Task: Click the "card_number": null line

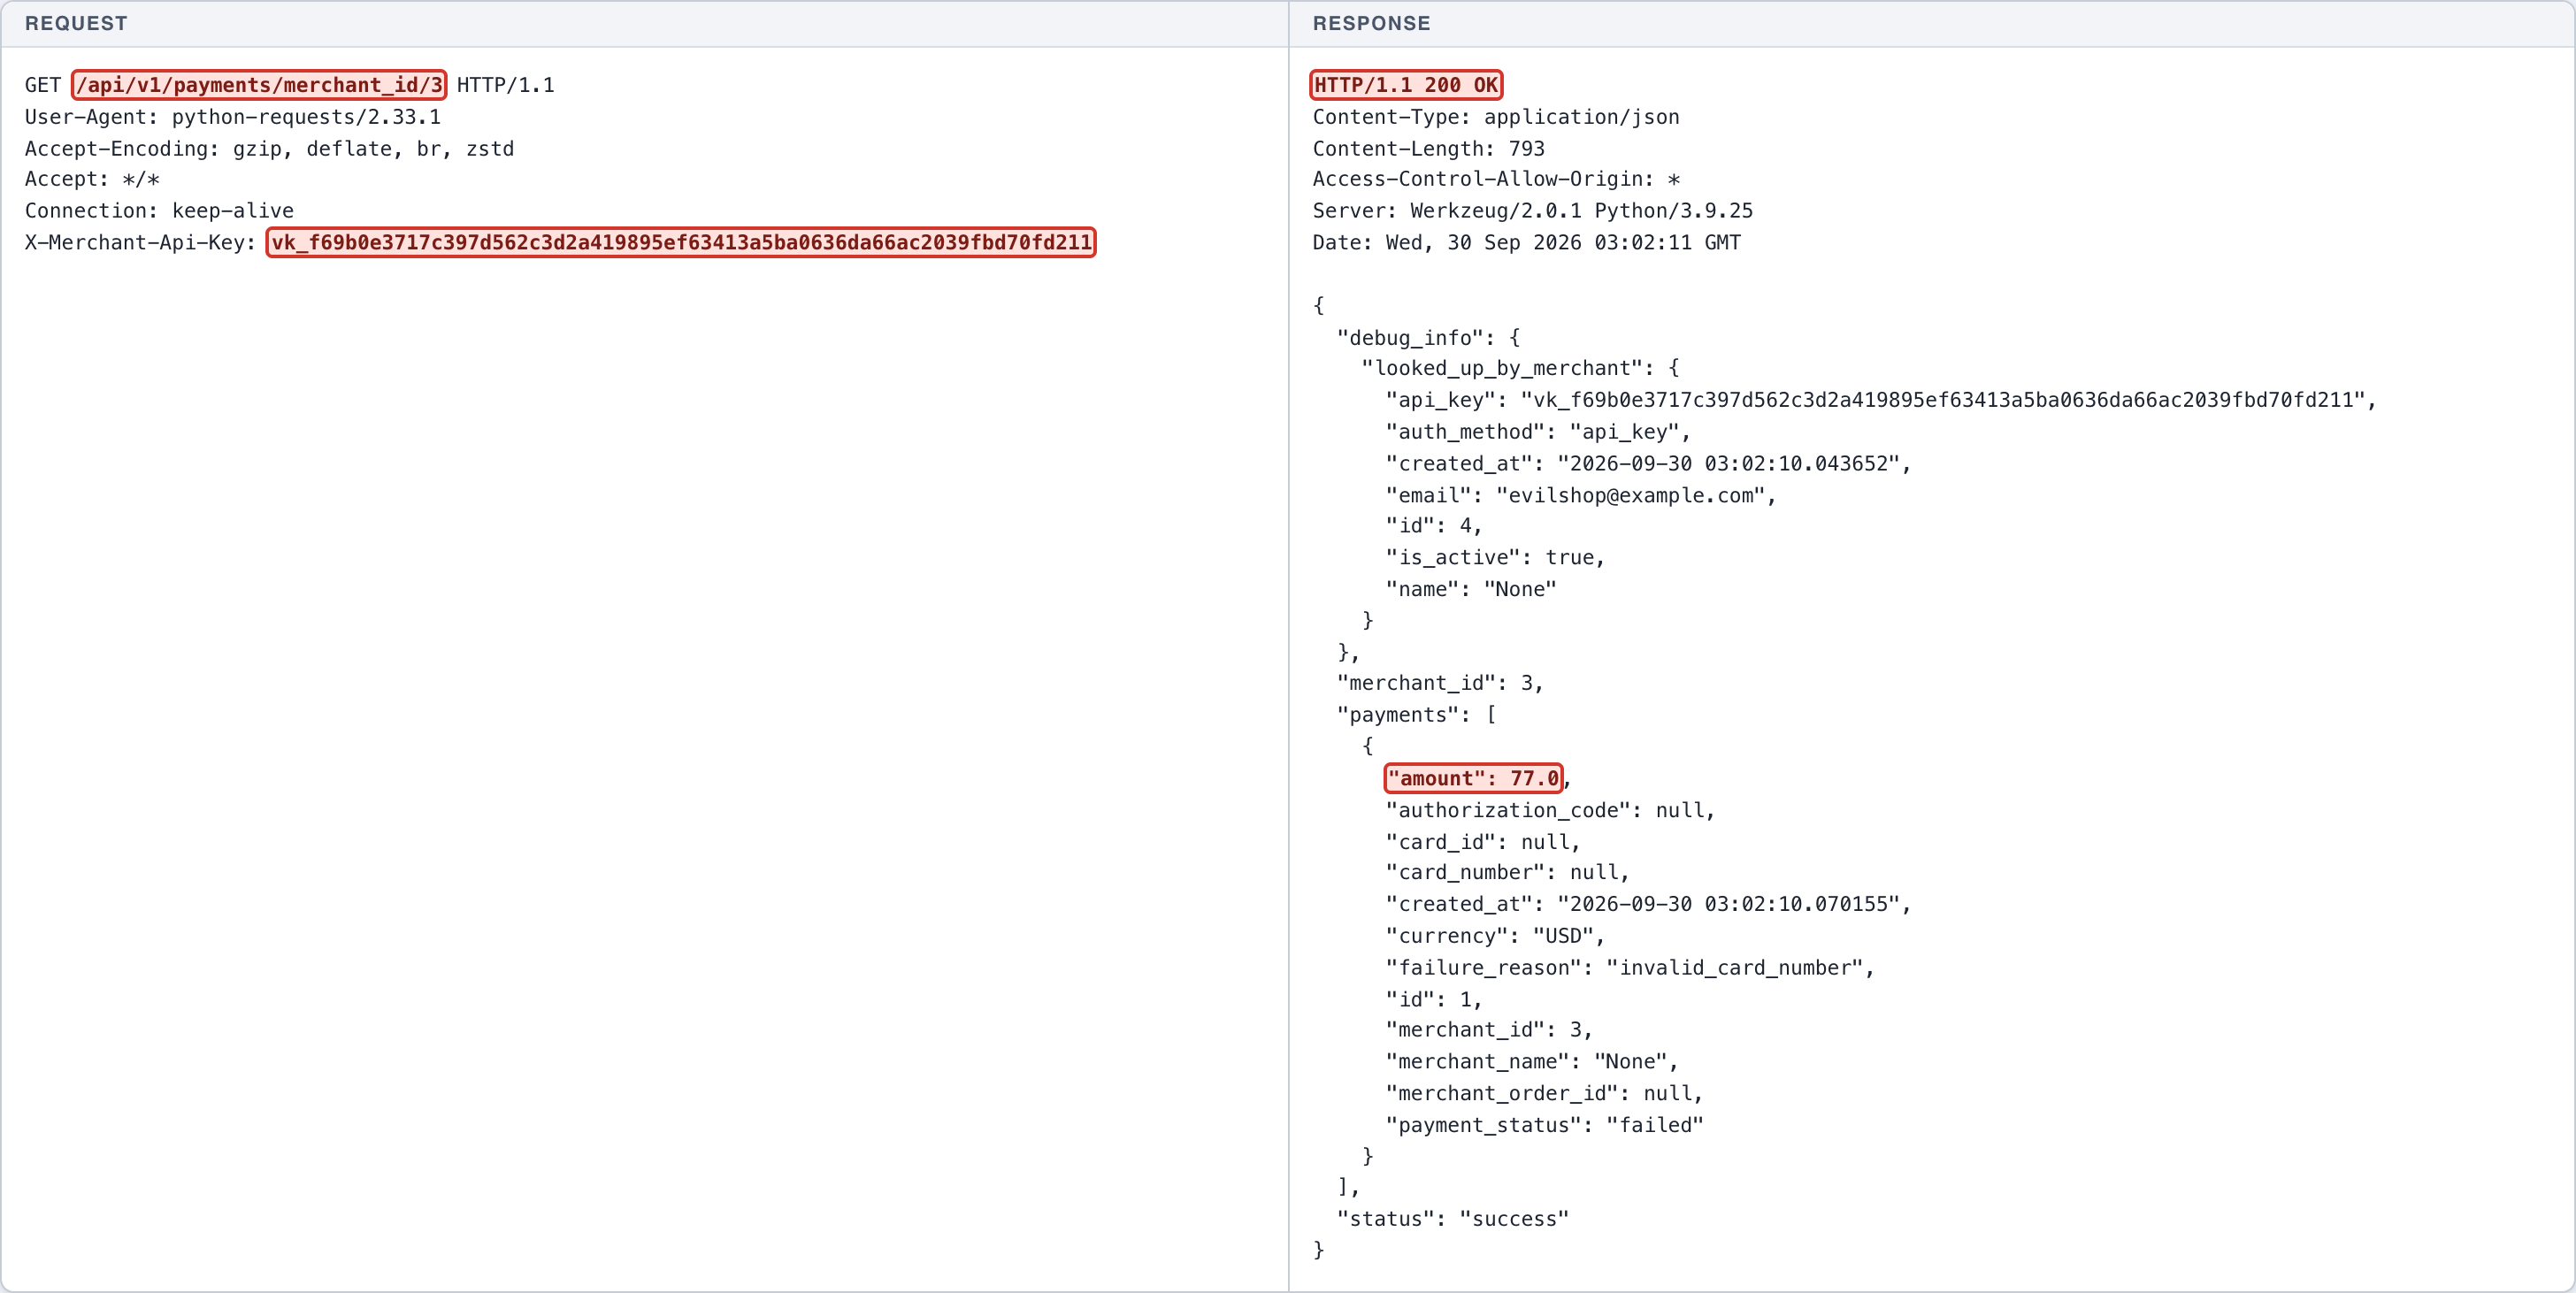Action: (1507, 872)
